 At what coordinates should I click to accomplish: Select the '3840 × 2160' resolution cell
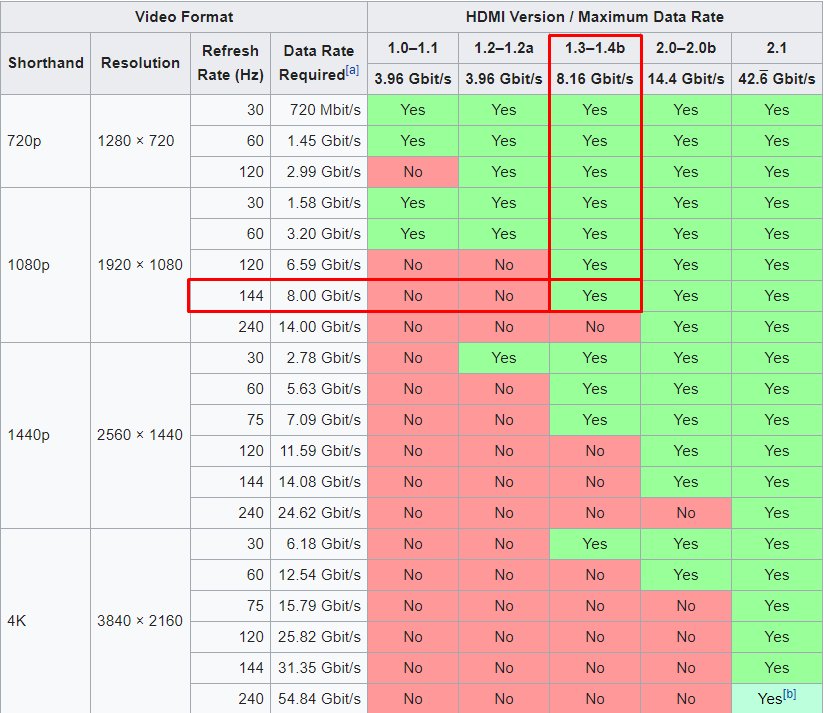[x=140, y=621]
